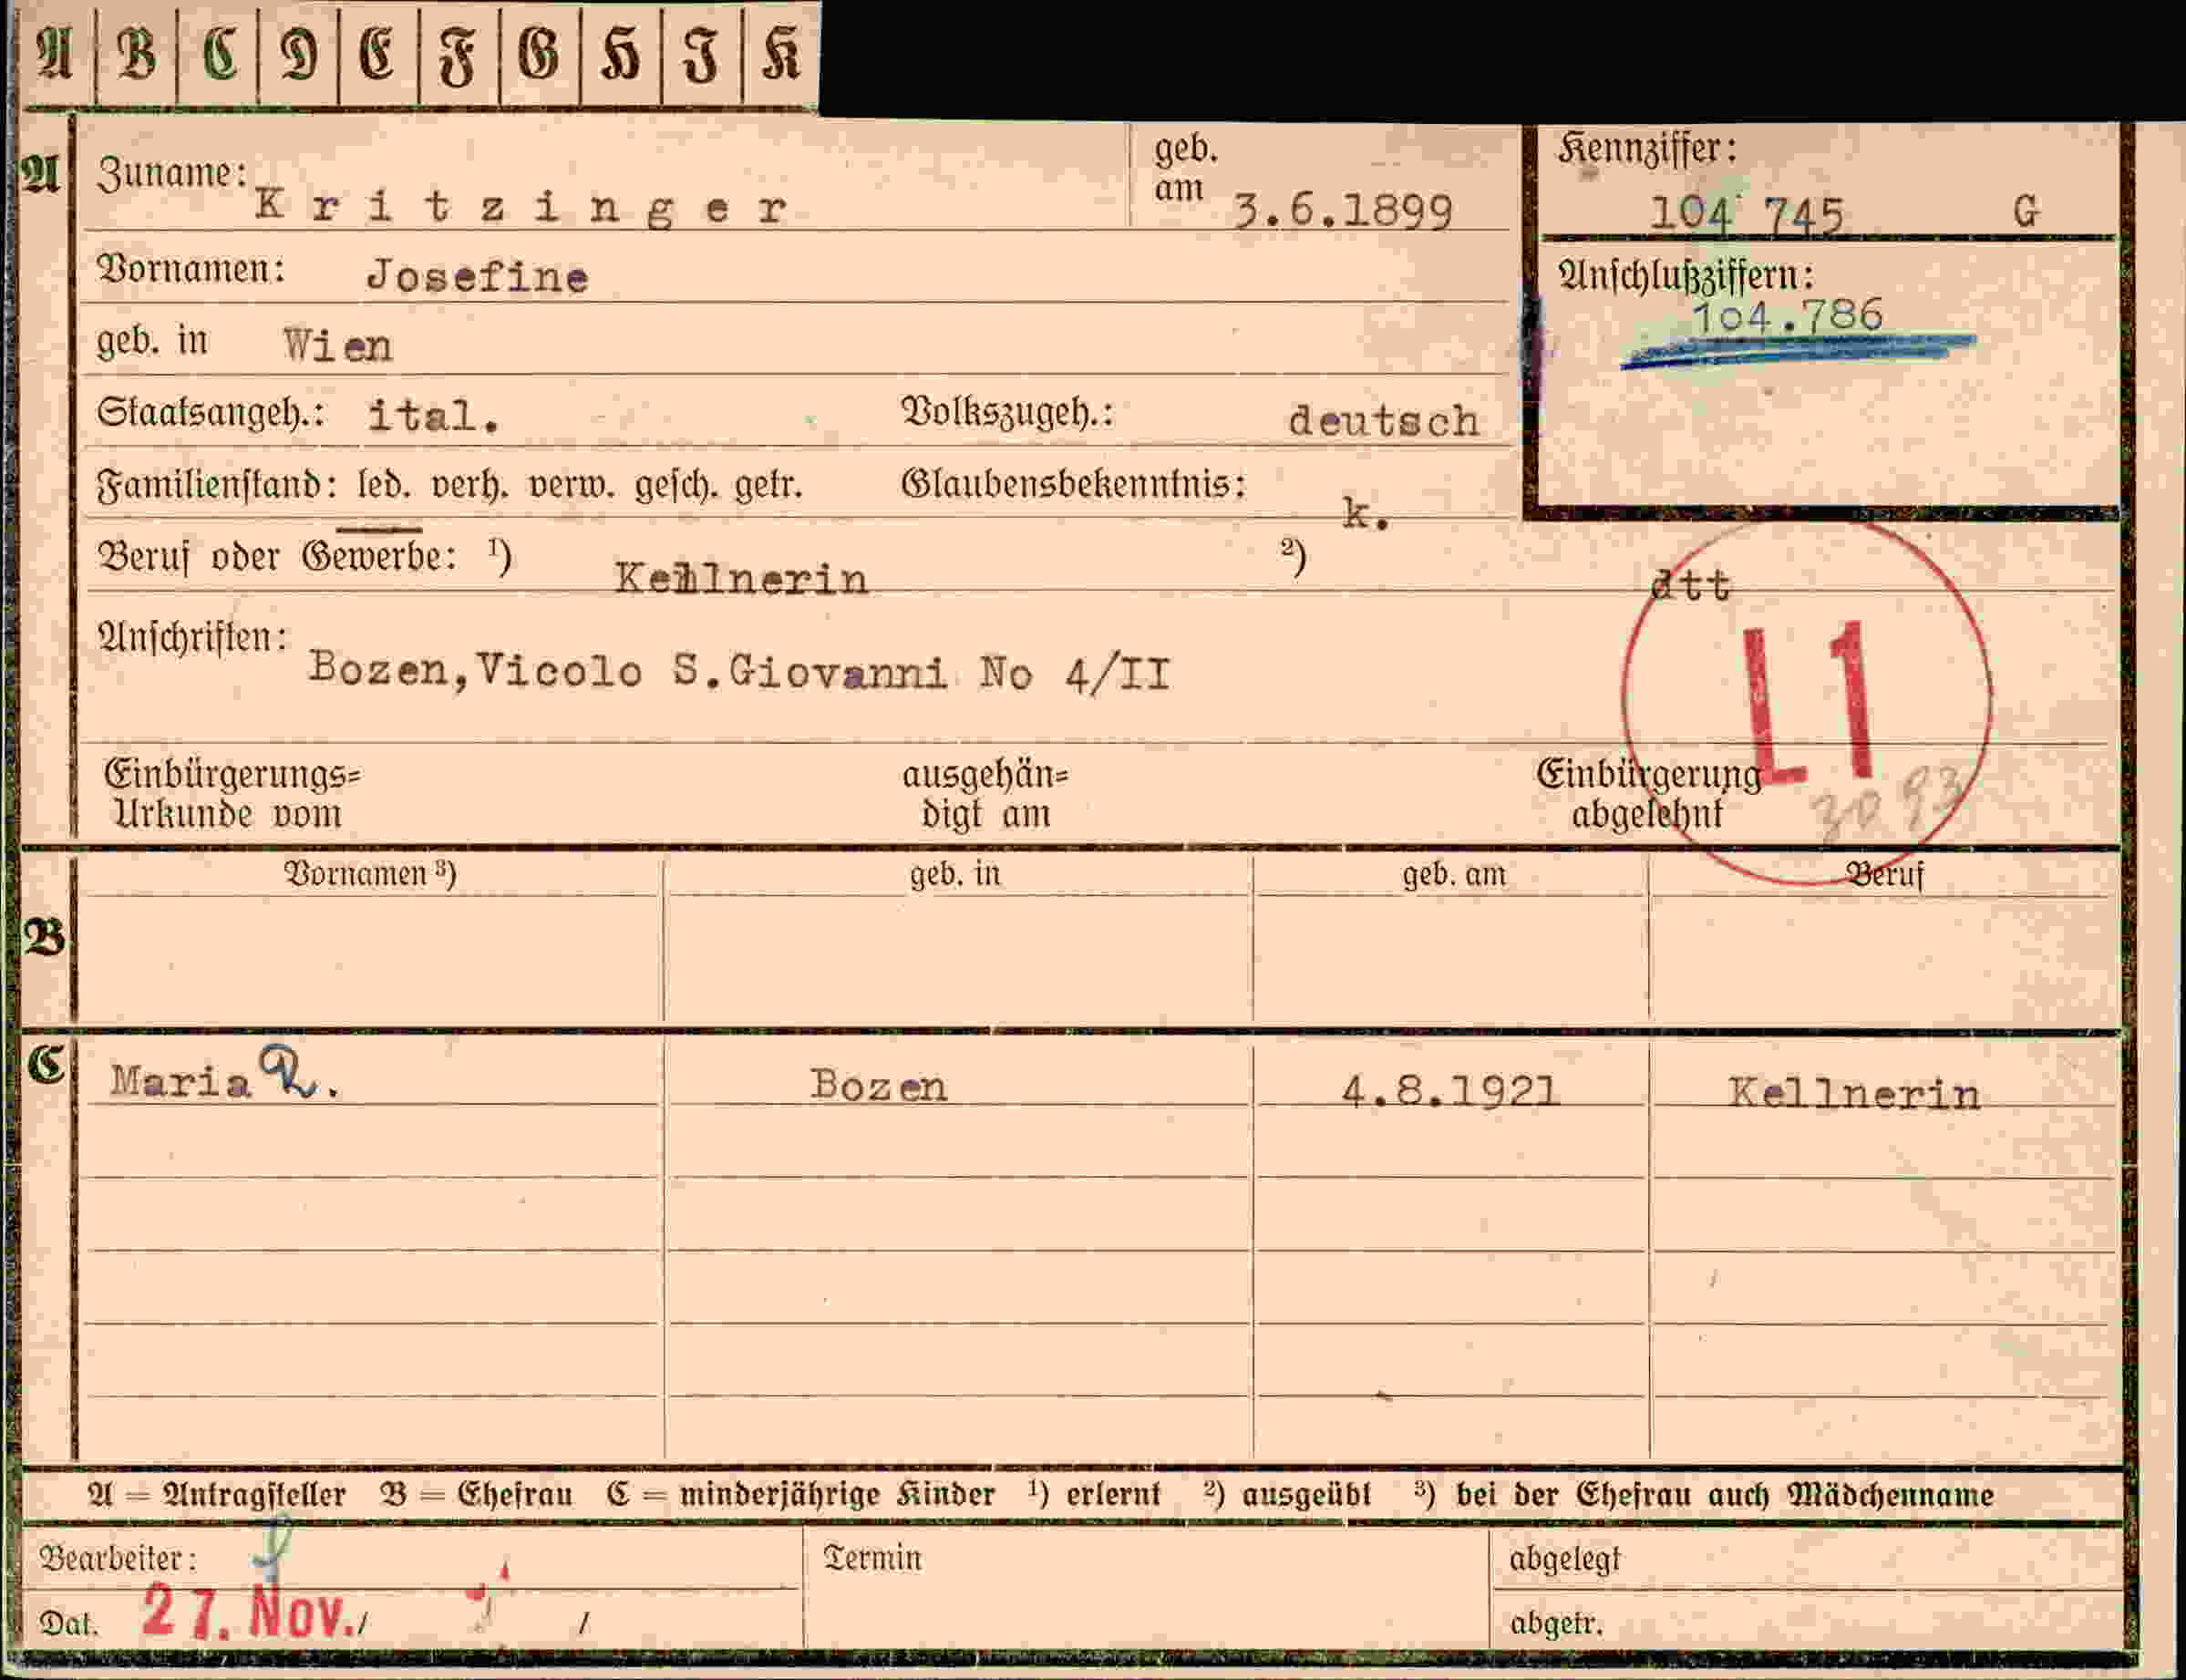Viewport: 2186px width, 1680px height.
Task: Click the typed 'dtt' next to the stamp
Action: coord(1690,586)
